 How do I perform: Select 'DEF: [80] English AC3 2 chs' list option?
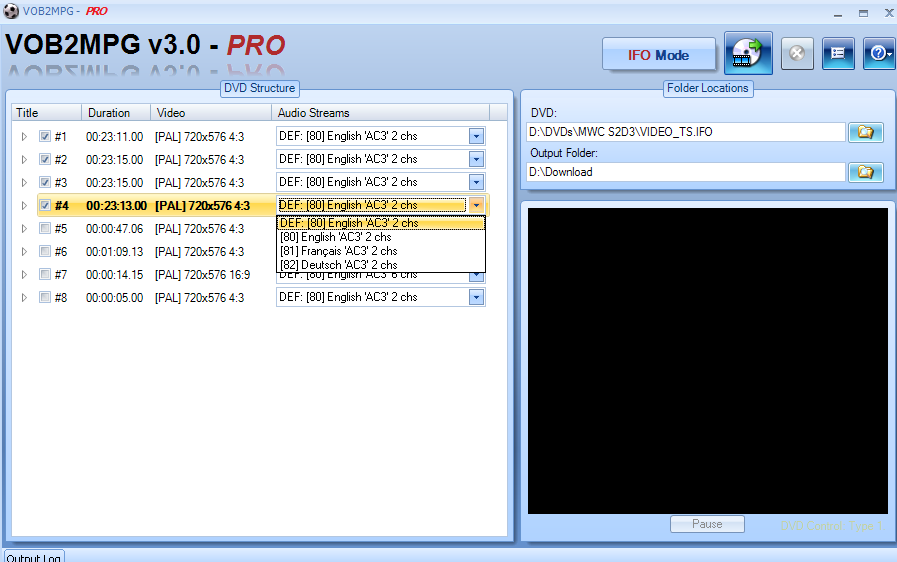(x=380, y=223)
